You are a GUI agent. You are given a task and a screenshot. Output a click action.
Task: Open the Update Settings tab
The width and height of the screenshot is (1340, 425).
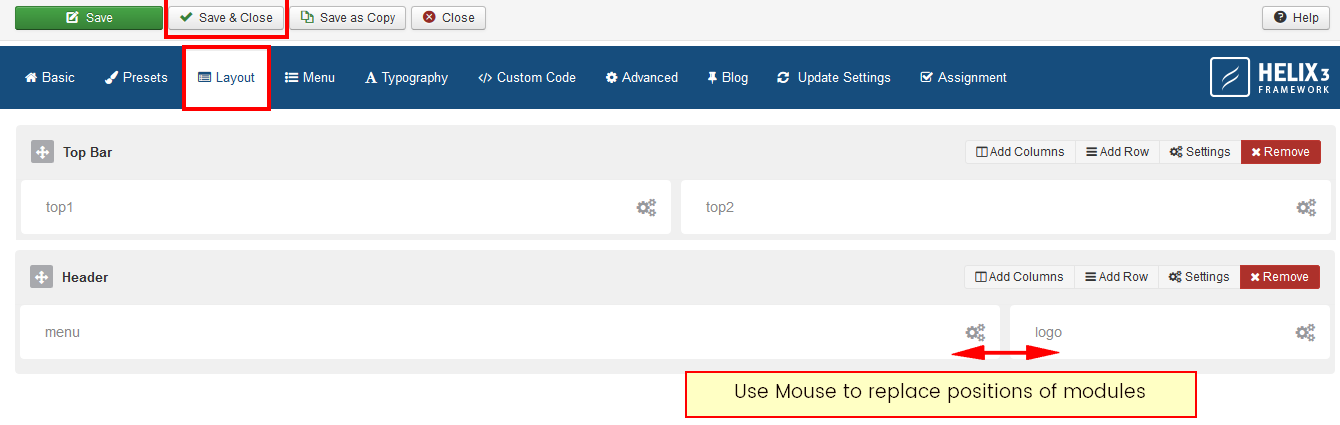[833, 78]
